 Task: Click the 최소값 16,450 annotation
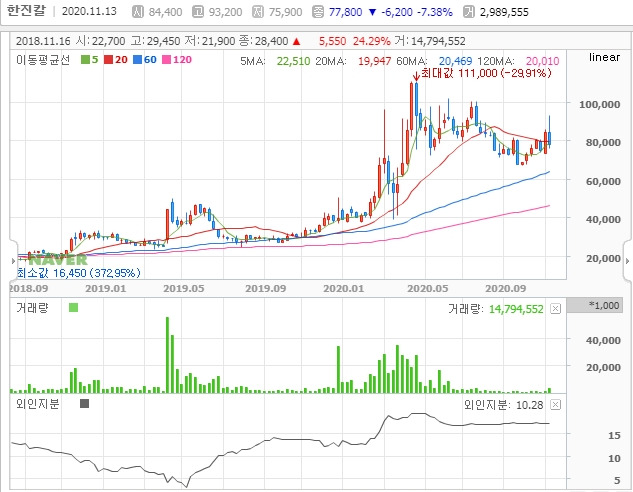tap(79, 273)
